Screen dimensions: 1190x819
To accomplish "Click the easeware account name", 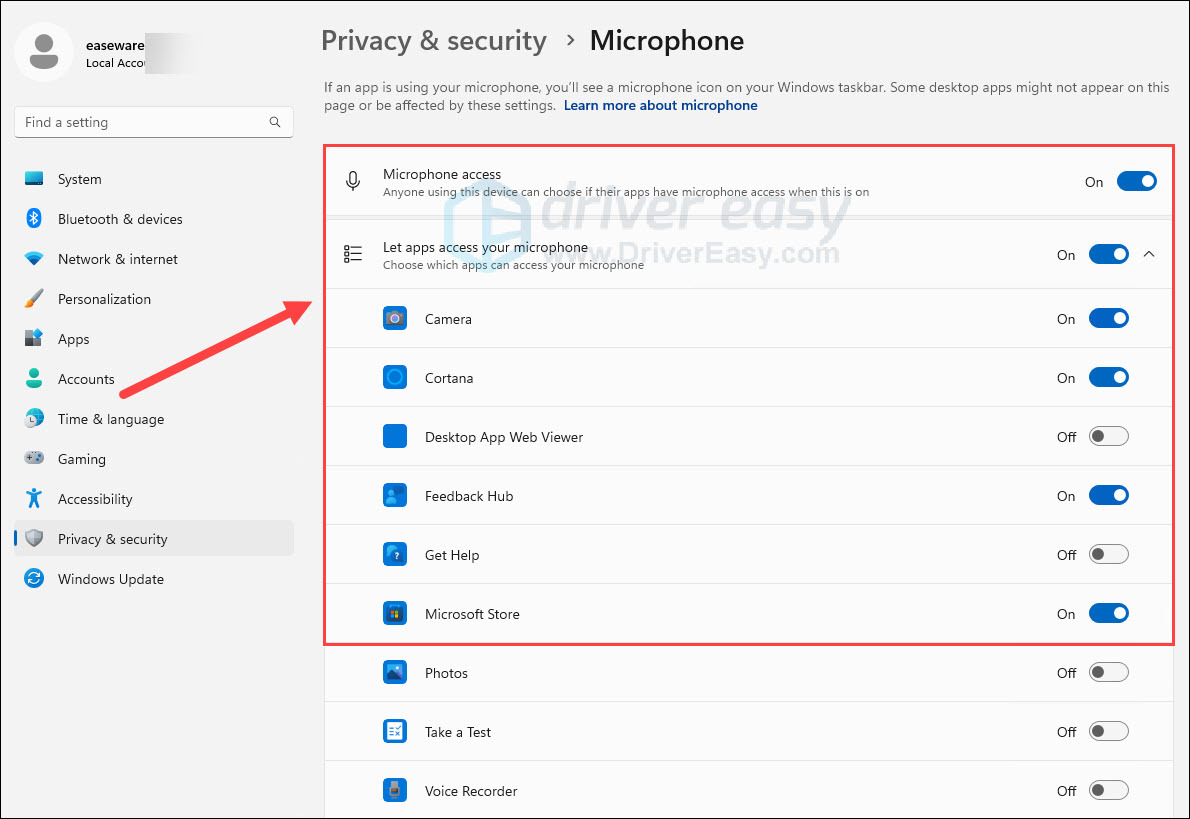I will [115, 45].
